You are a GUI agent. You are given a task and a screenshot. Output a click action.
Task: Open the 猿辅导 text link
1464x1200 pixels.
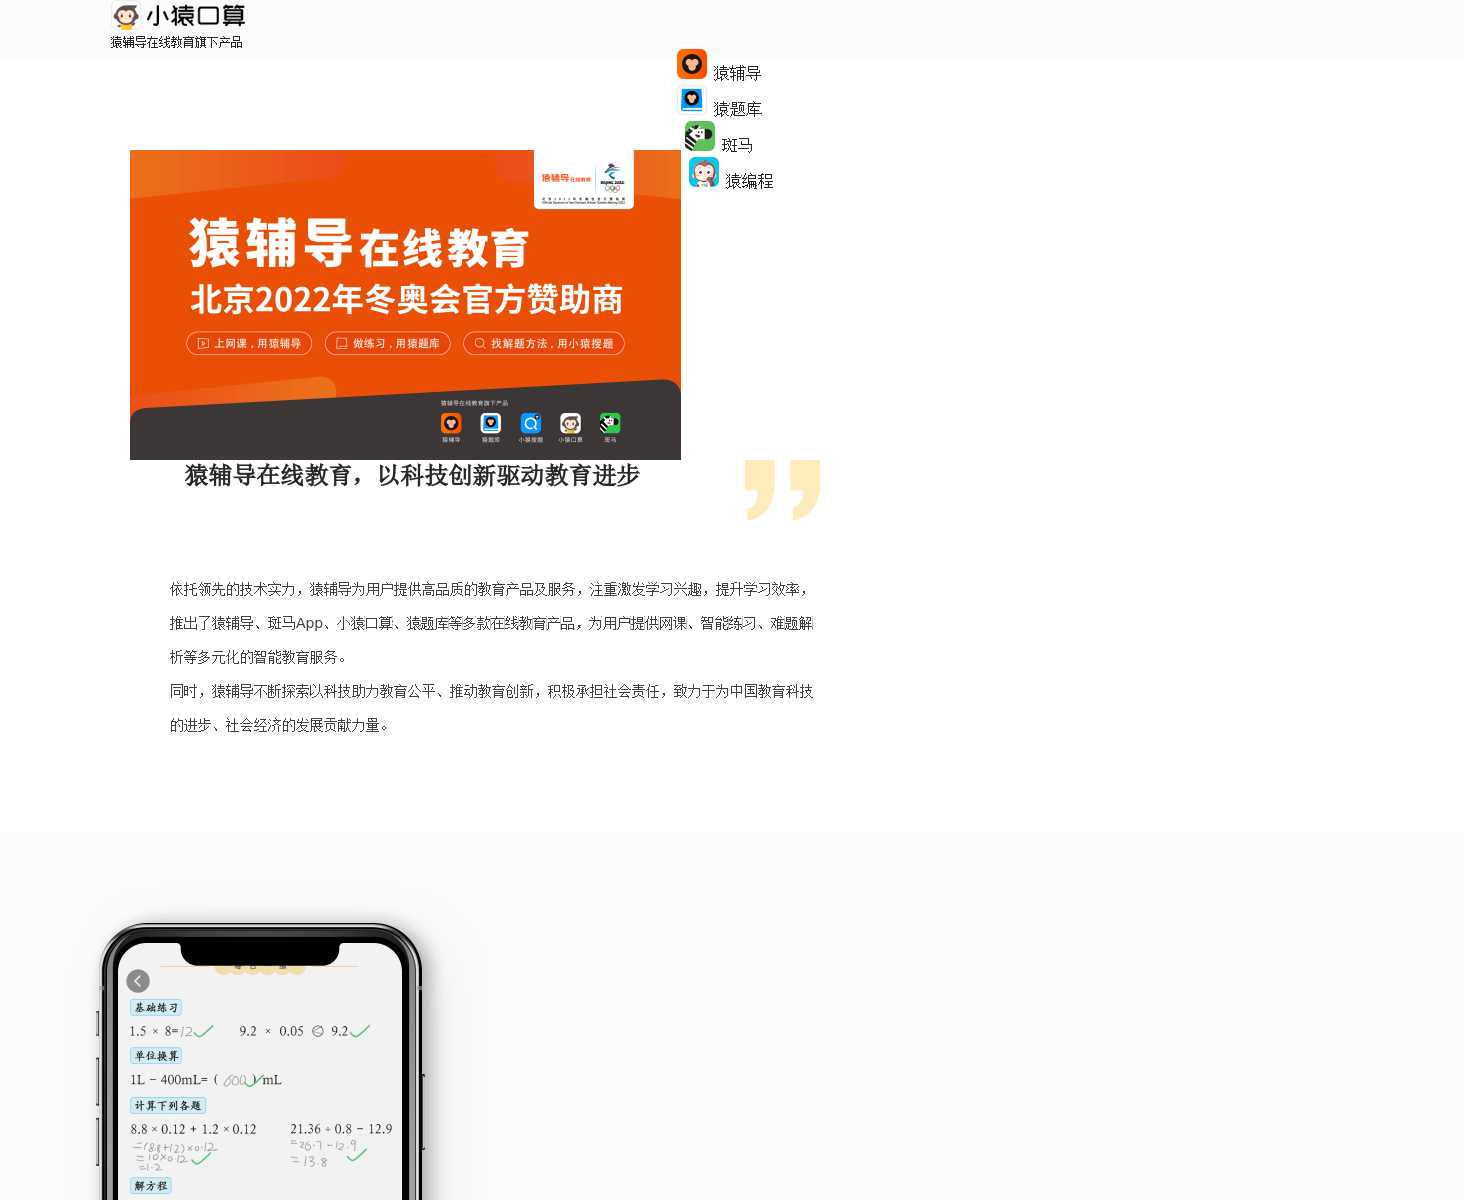(x=737, y=73)
